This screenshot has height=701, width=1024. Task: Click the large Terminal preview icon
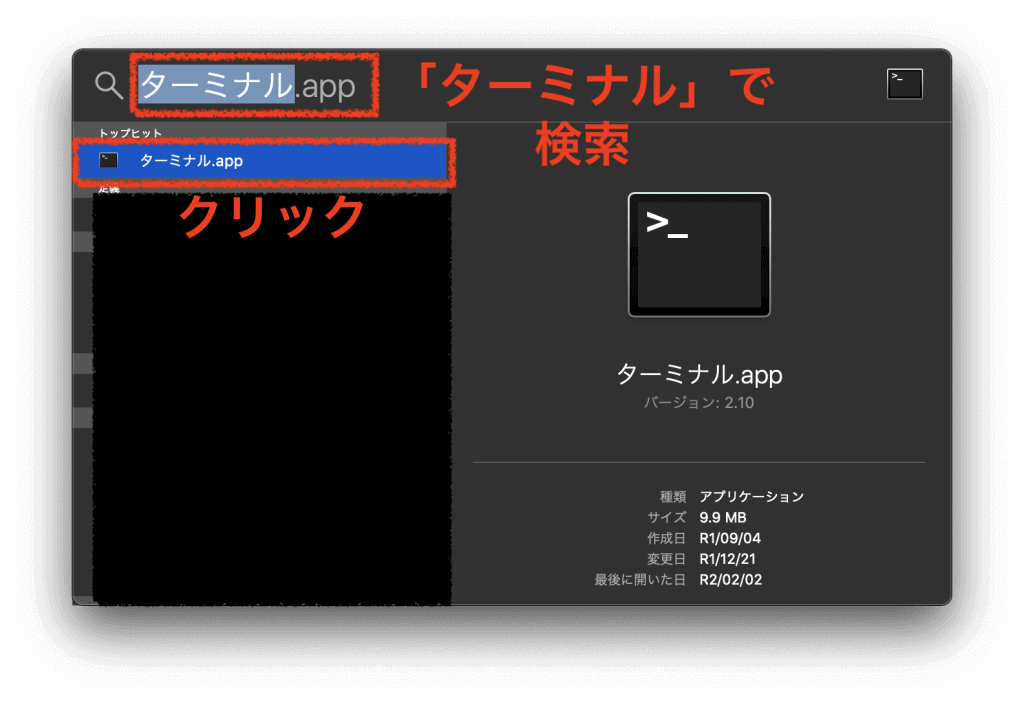click(699, 255)
